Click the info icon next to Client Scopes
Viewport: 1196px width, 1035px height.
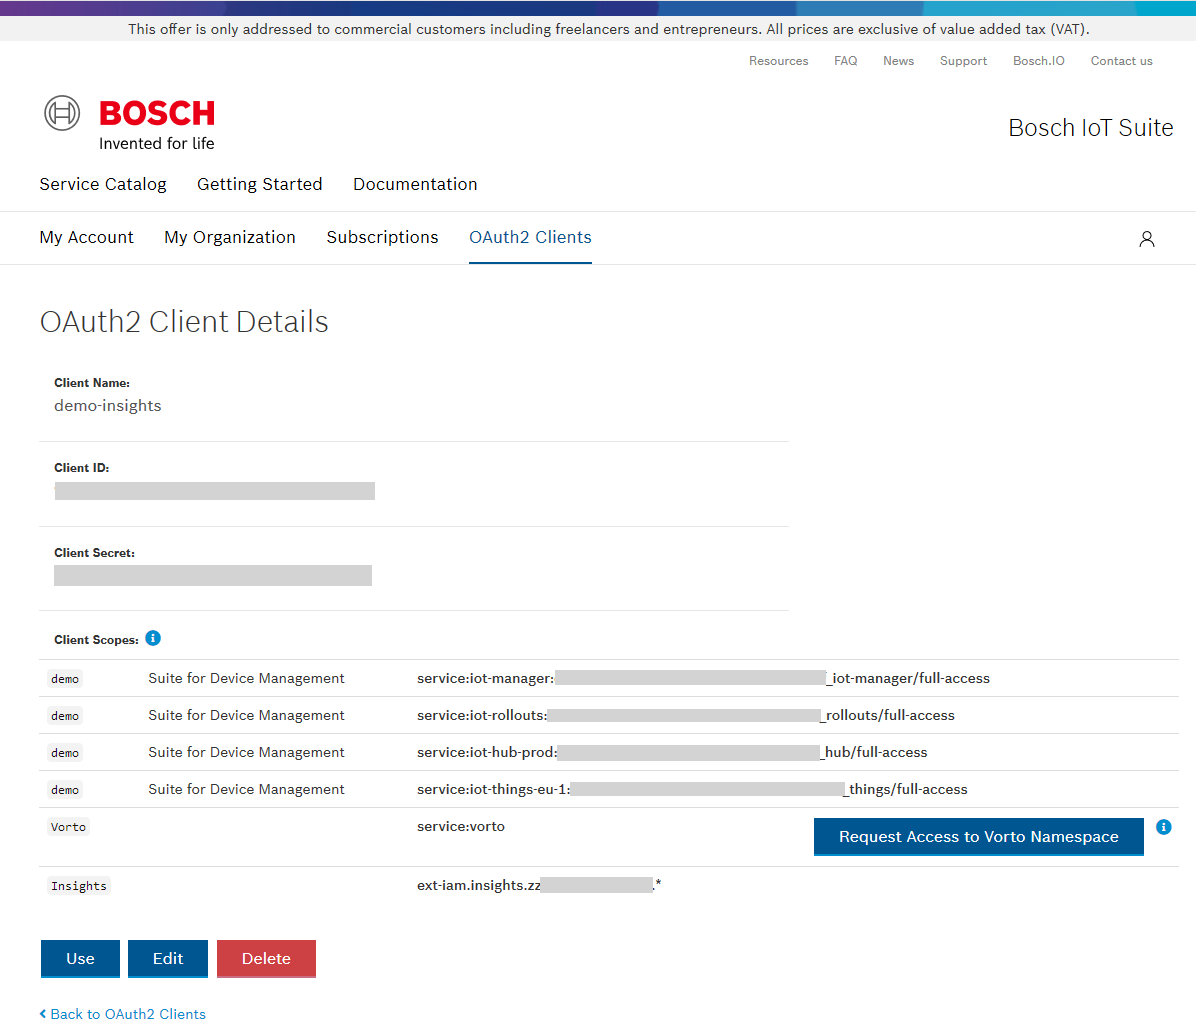click(153, 638)
